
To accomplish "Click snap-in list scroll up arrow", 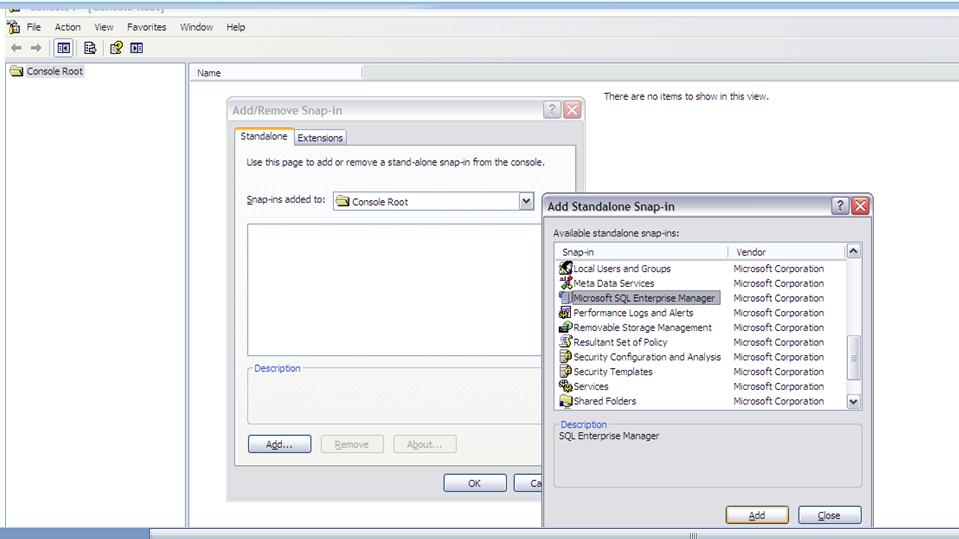I will coord(853,251).
